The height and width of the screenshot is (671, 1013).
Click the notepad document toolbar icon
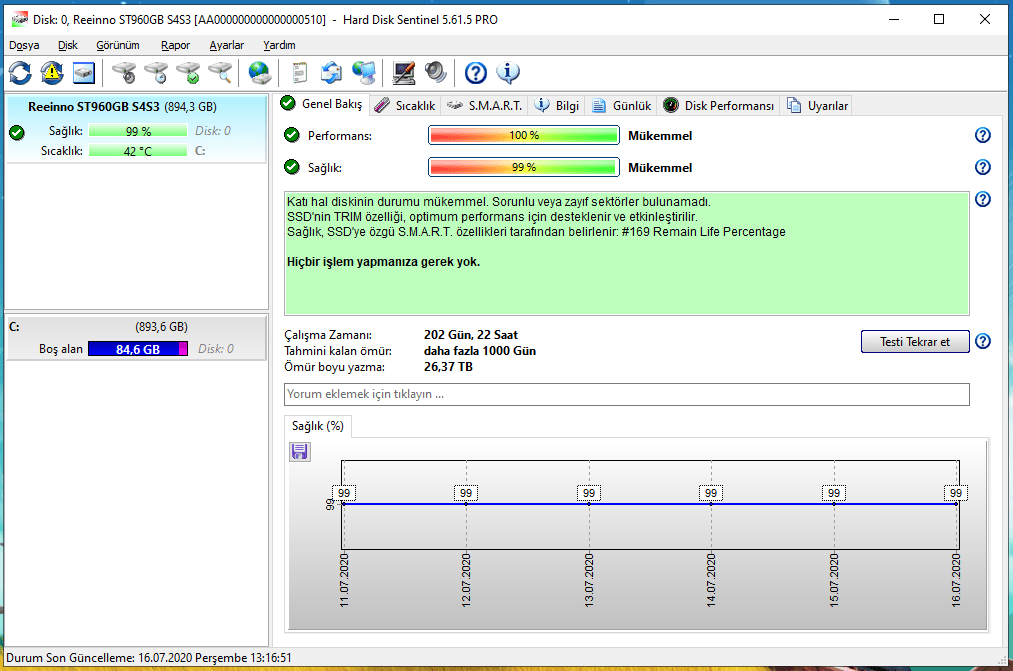299,73
